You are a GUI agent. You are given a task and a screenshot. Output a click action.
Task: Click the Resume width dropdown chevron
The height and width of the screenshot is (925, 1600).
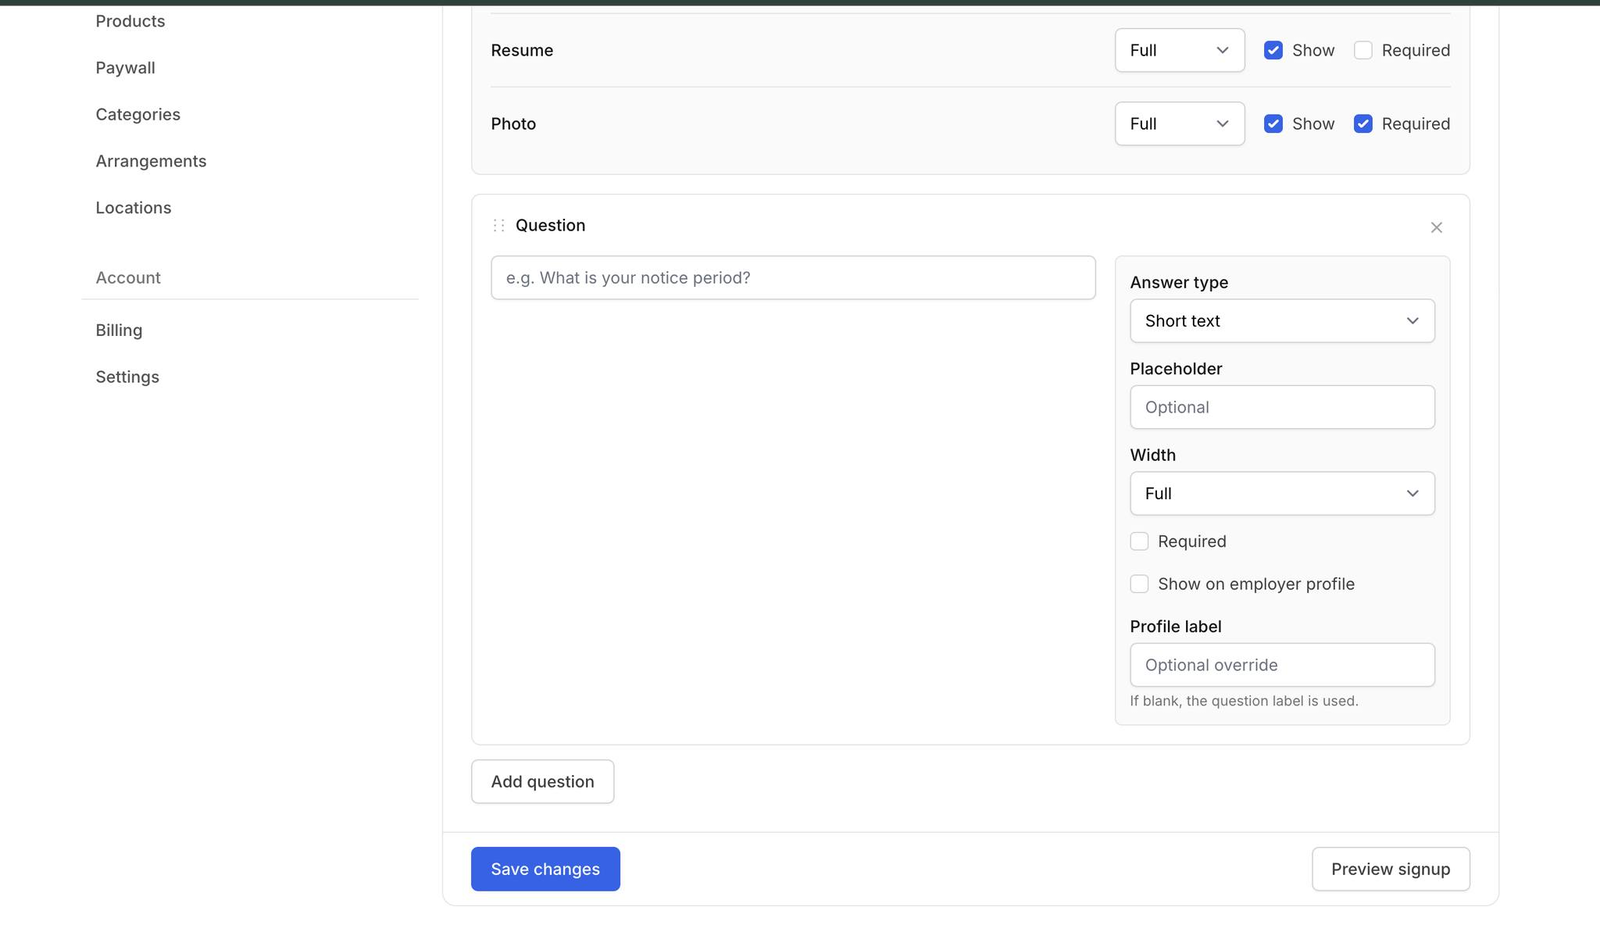click(1221, 50)
